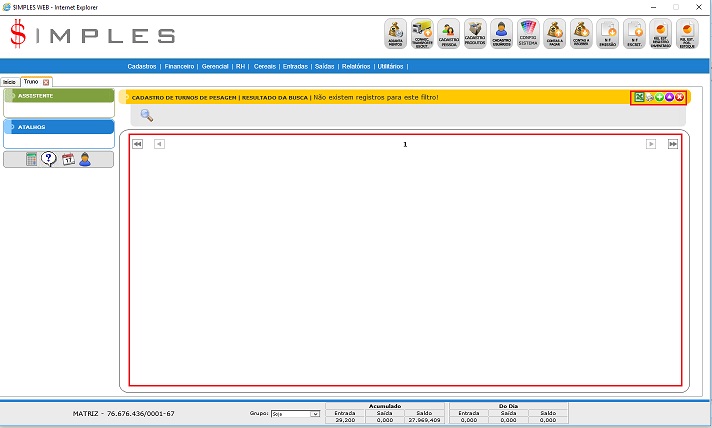
Task: Switch to the Início tab
Action: (9, 81)
